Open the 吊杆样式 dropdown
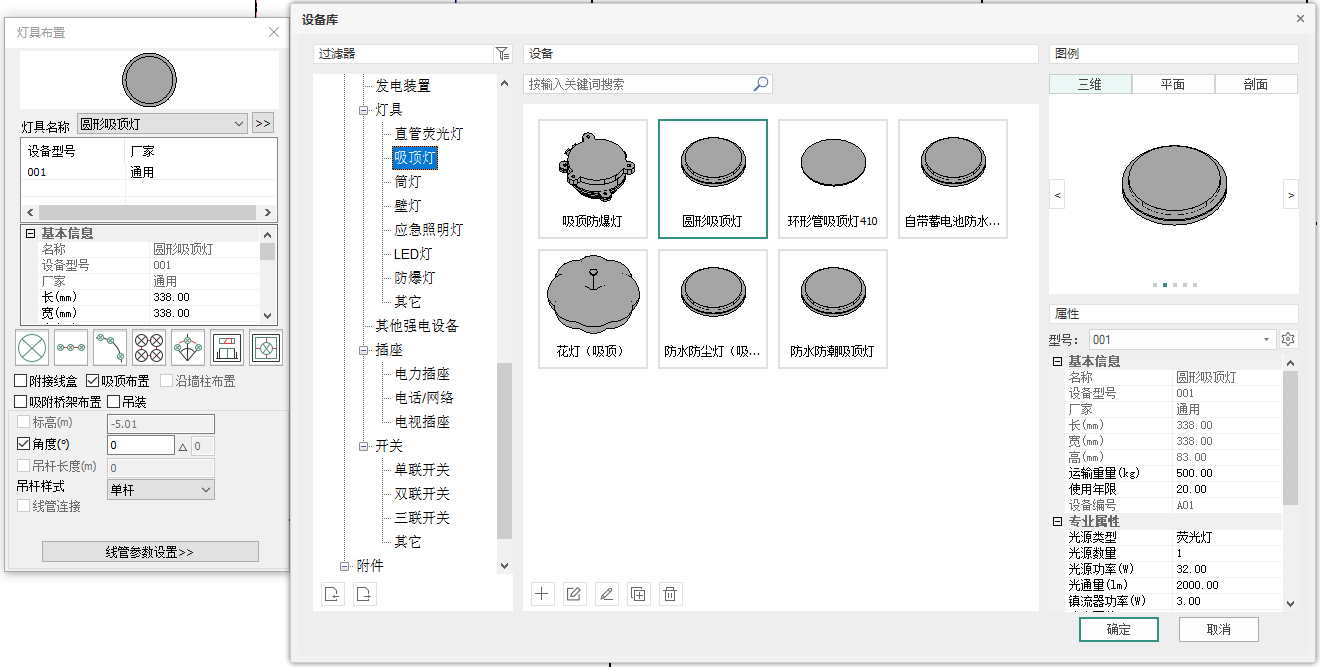The width and height of the screenshot is (1320, 667). pyautogui.click(x=160, y=490)
